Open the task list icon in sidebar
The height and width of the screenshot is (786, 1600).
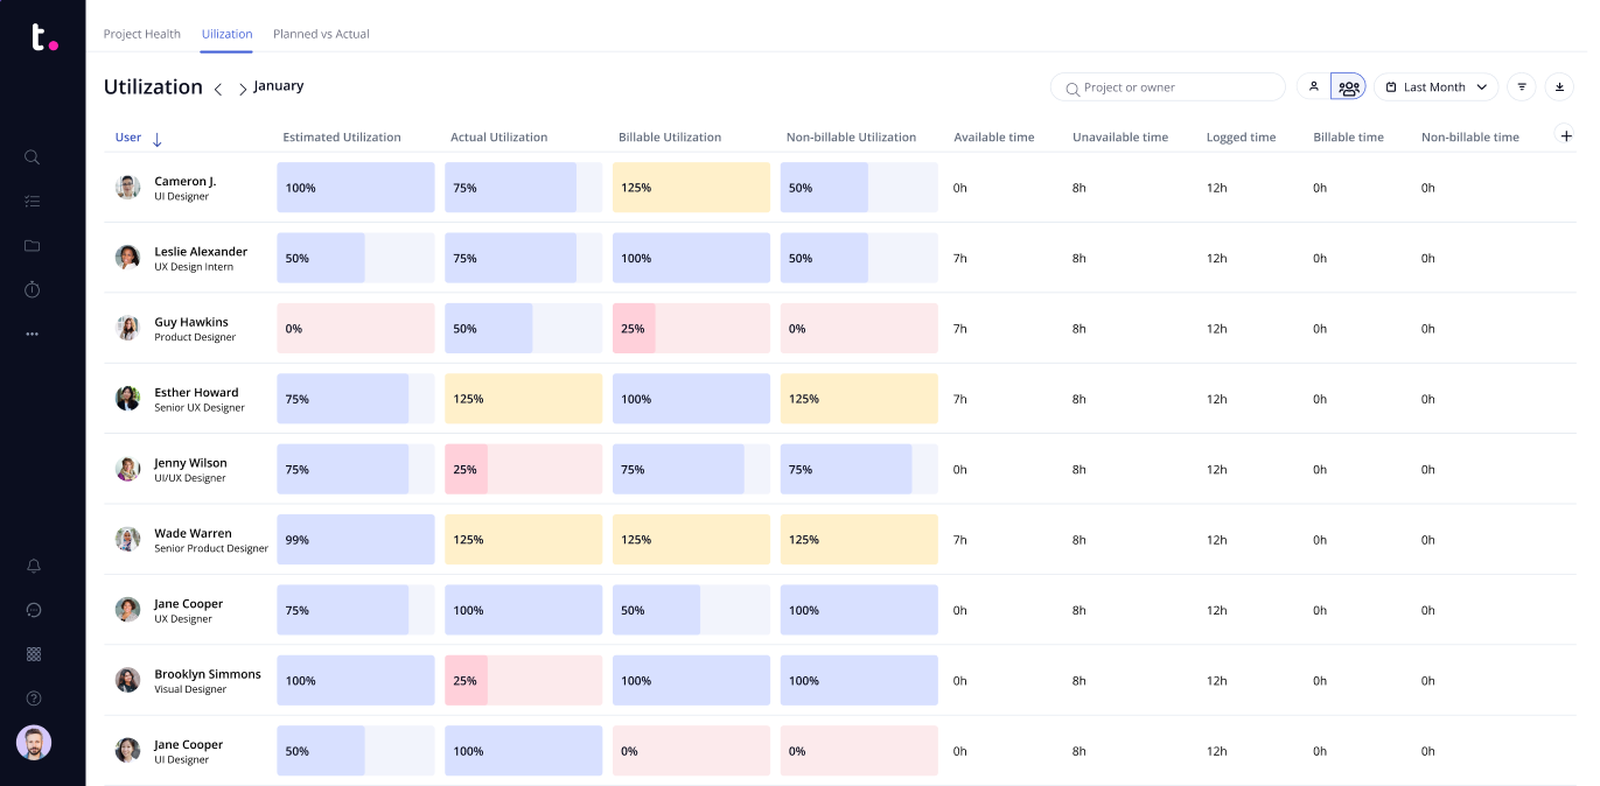pos(32,201)
